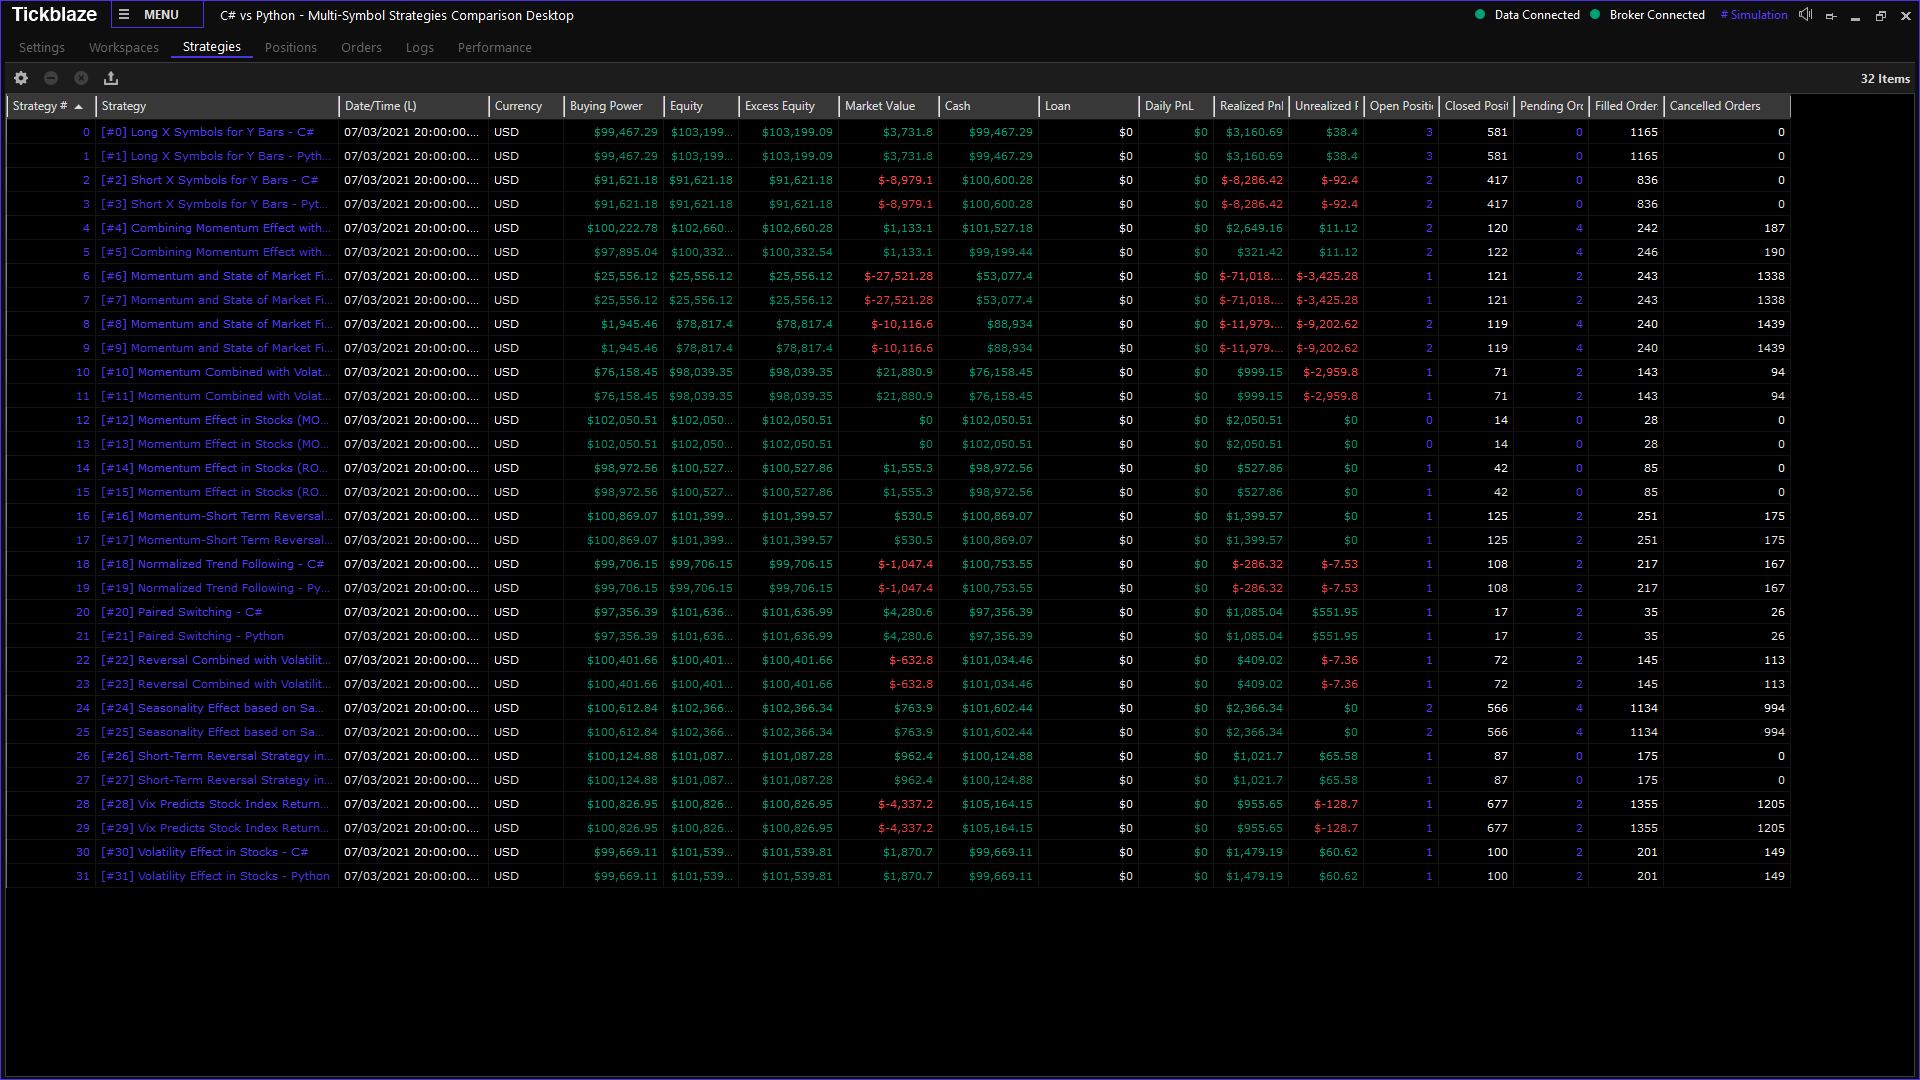
Task: Sort by Buying Power column header
Action: 606,106
